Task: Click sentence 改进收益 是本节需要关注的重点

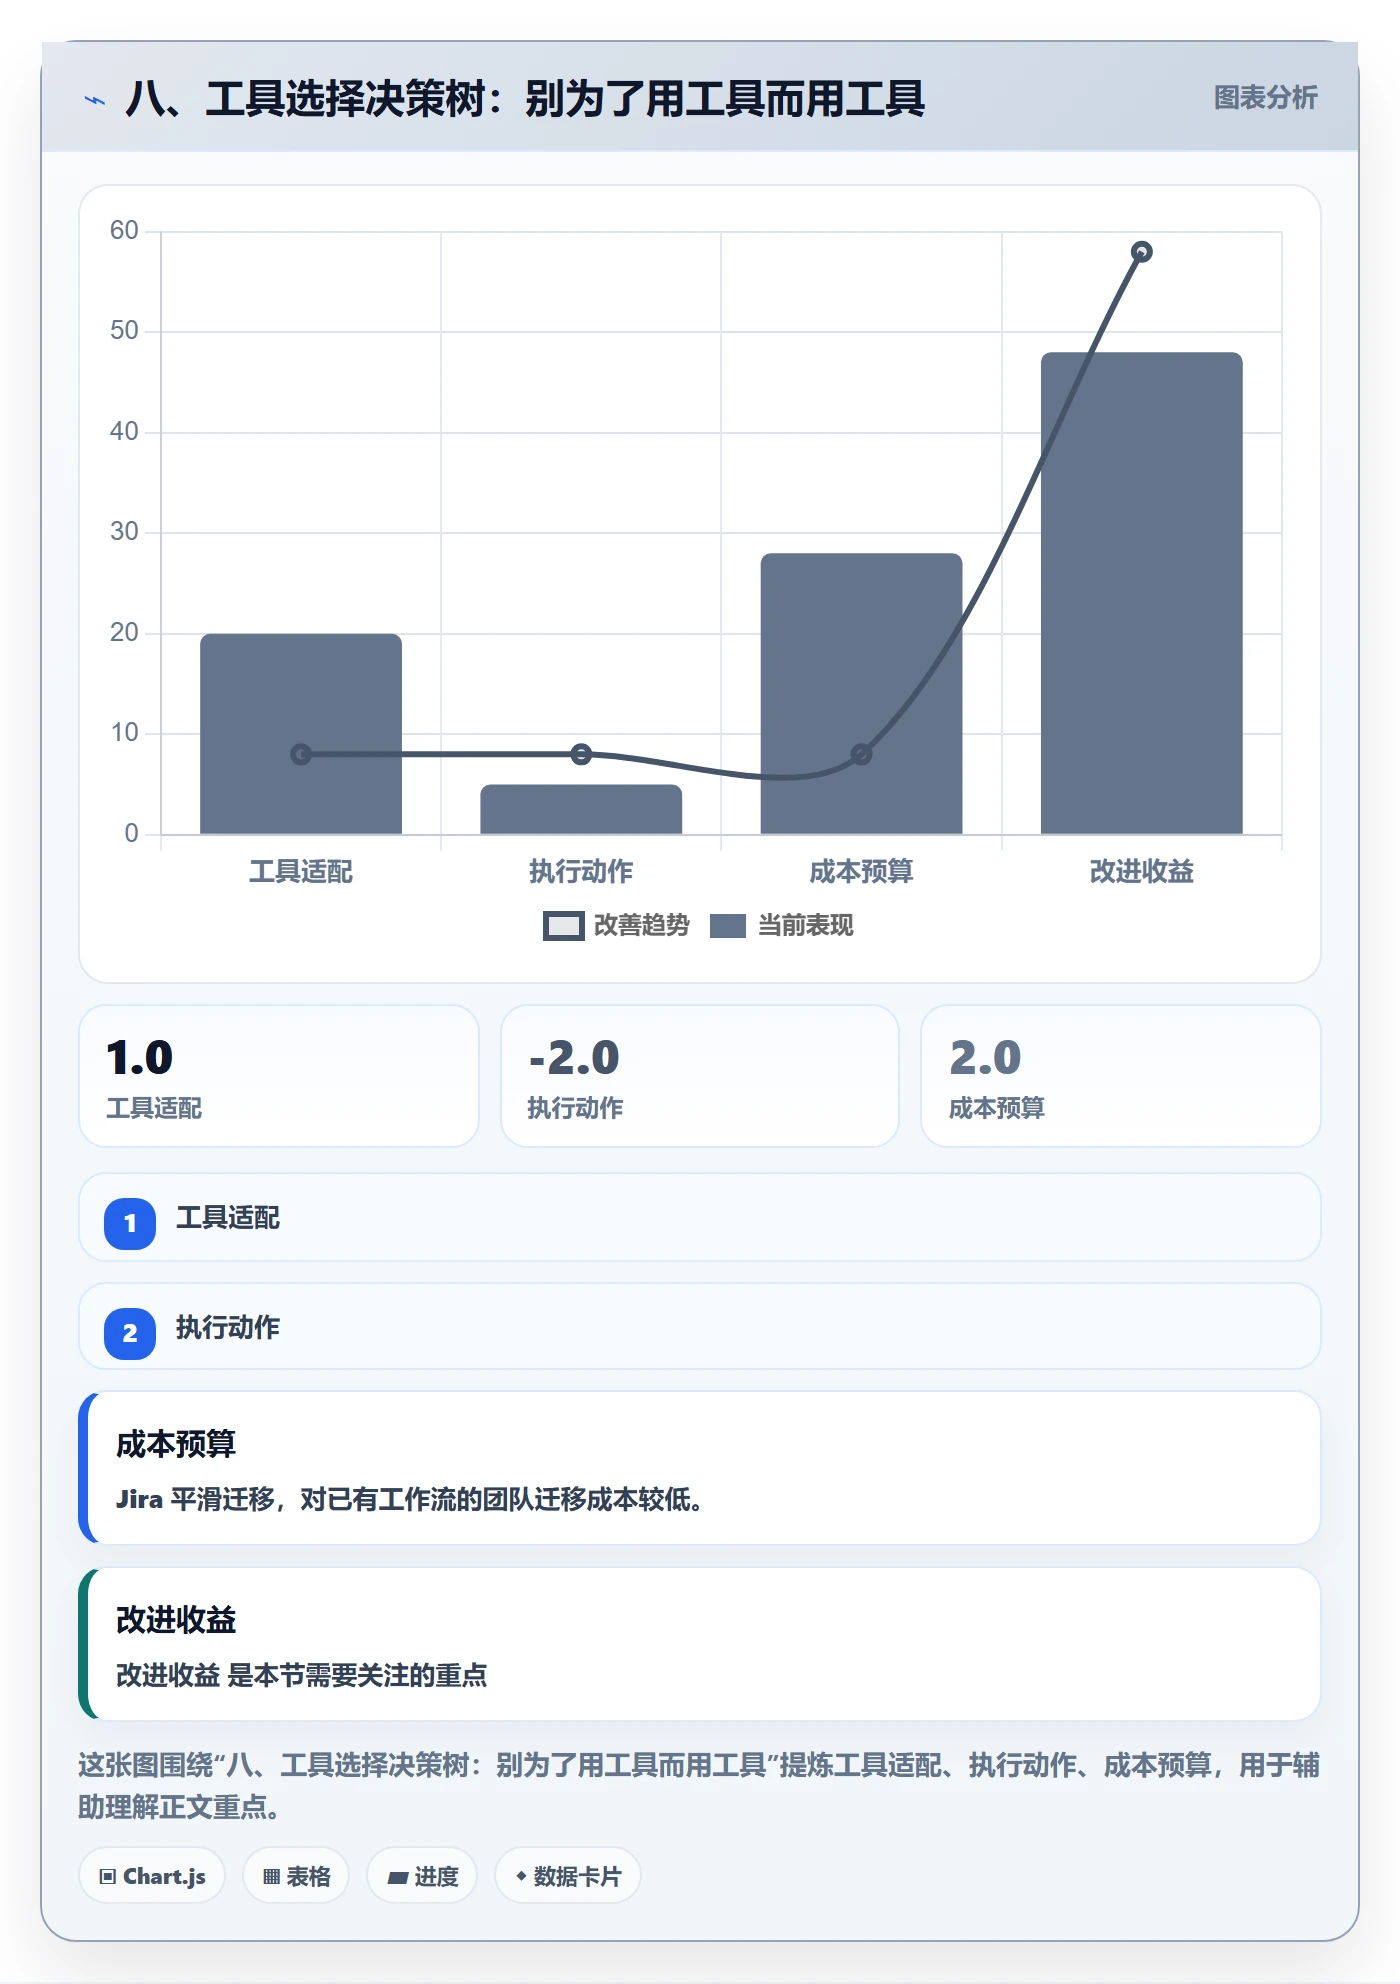Action: (302, 1675)
